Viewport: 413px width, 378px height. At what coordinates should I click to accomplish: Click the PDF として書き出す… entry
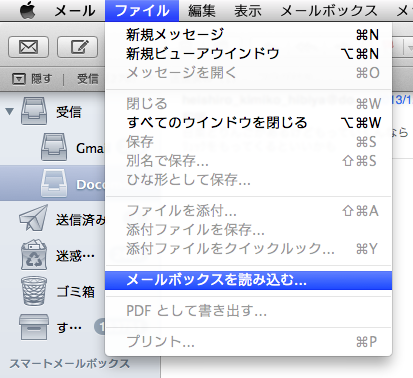pos(248,311)
